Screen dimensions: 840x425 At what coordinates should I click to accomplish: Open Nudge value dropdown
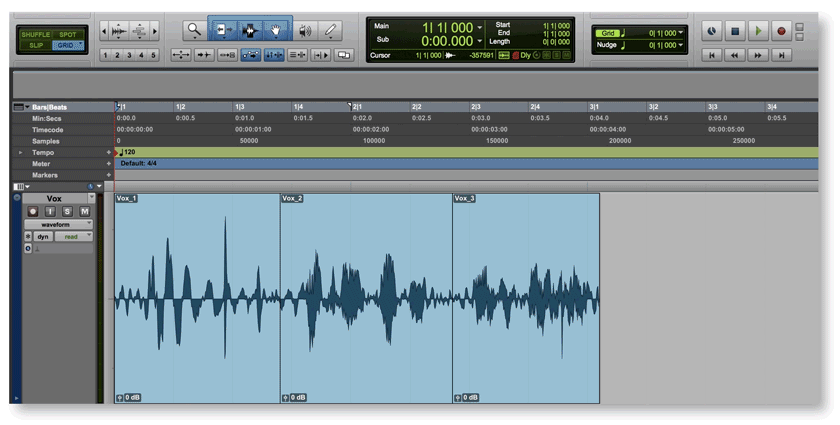[681, 45]
